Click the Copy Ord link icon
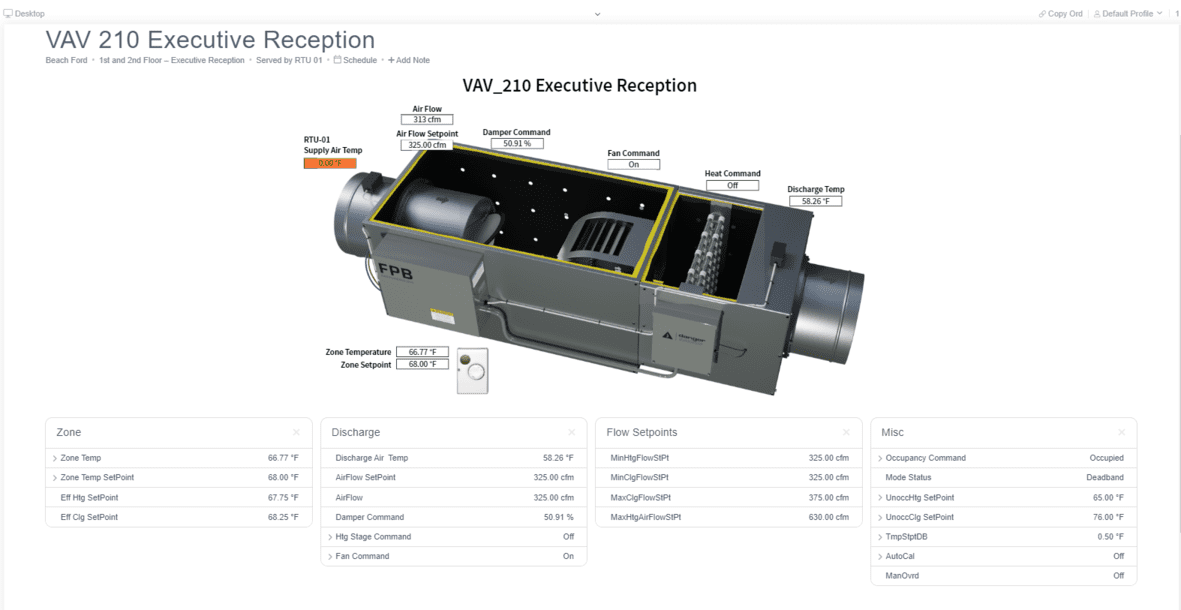 pyautogui.click(x=1043, y=14)
